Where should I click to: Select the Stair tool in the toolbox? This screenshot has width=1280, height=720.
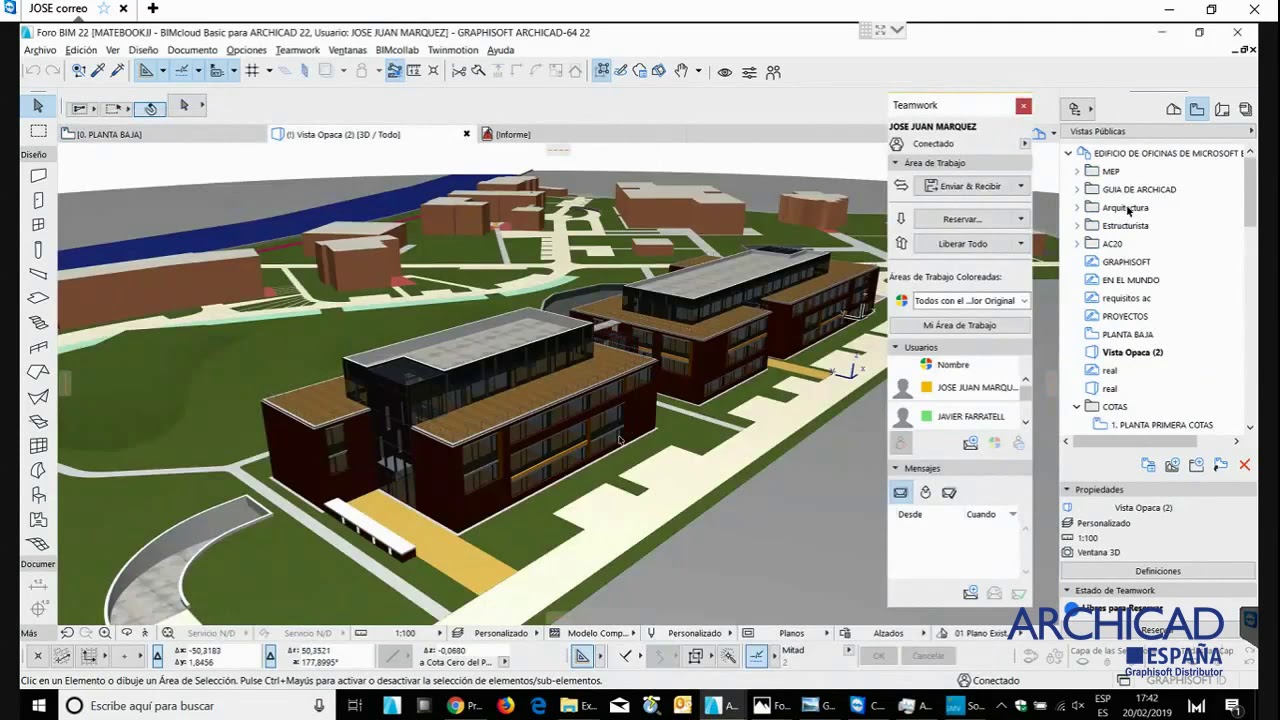tap(38, 323)
